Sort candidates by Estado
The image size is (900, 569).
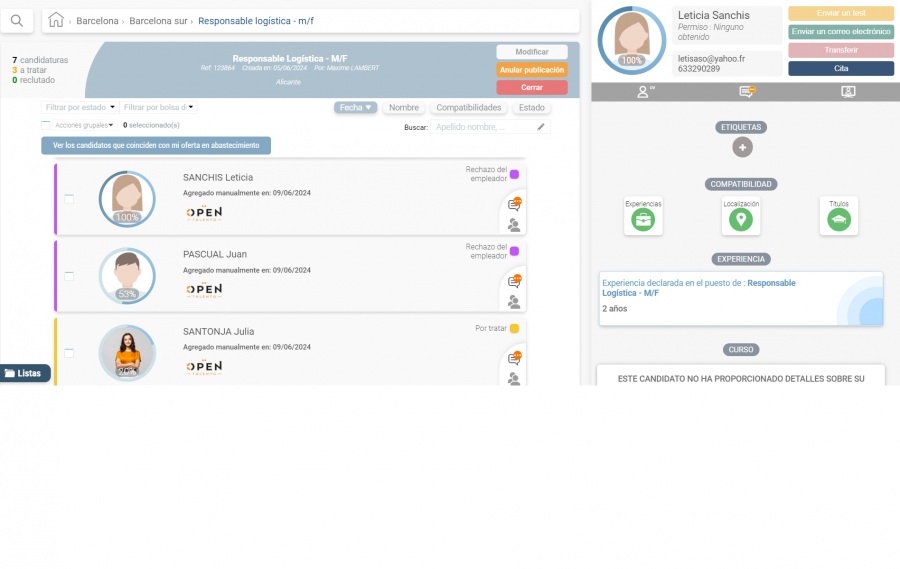point(532,107)
